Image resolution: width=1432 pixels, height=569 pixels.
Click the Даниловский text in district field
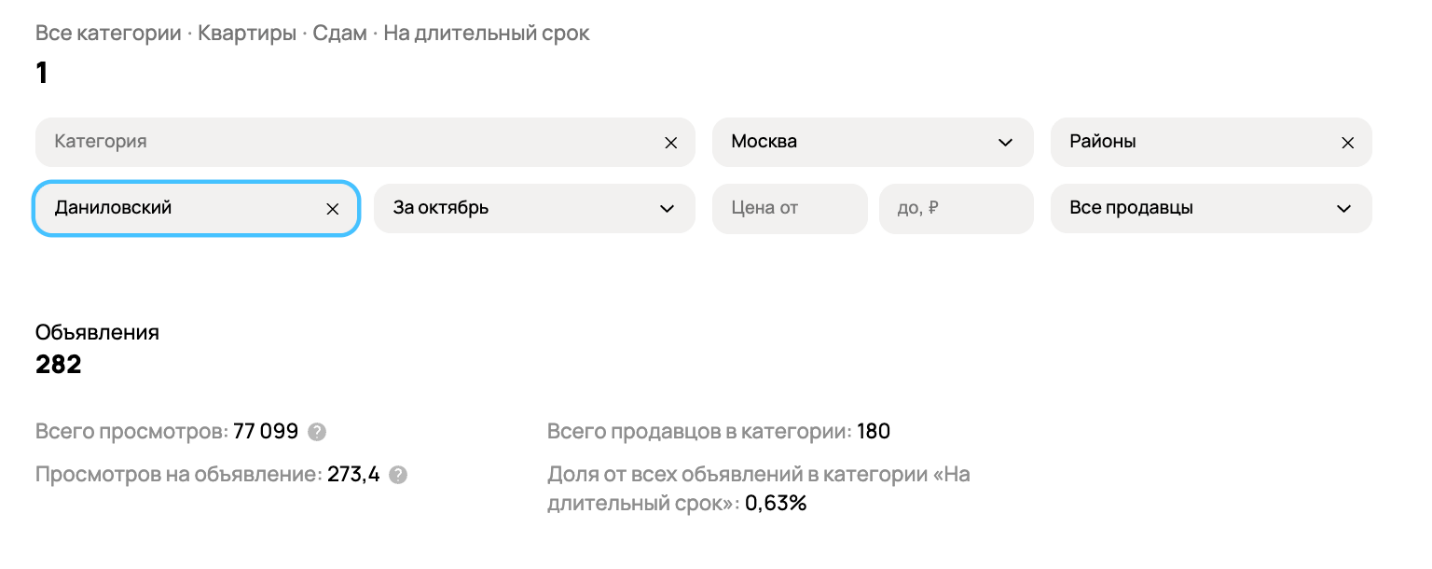[113, 209]
